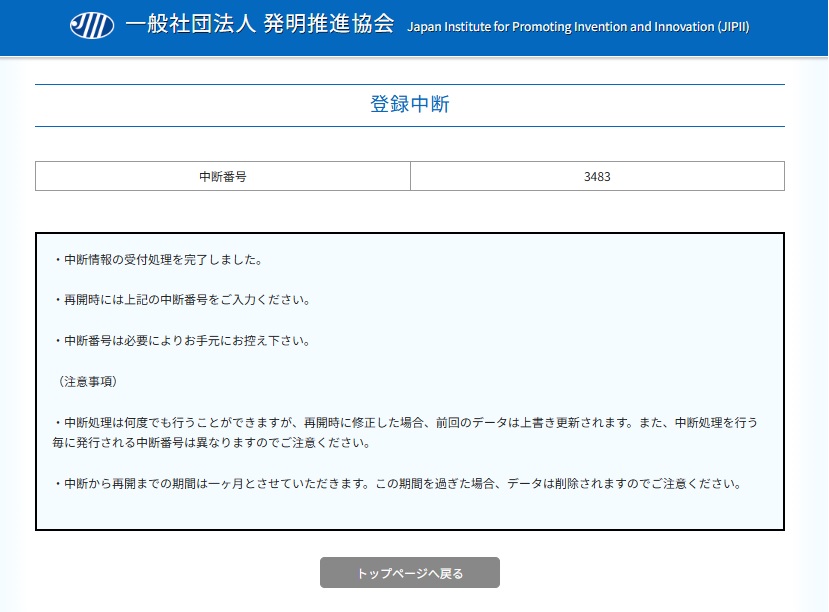Click the line 中断情報の受付処理を完了しました
Viewport: 829px width, 612px height.
coord(158,259)
